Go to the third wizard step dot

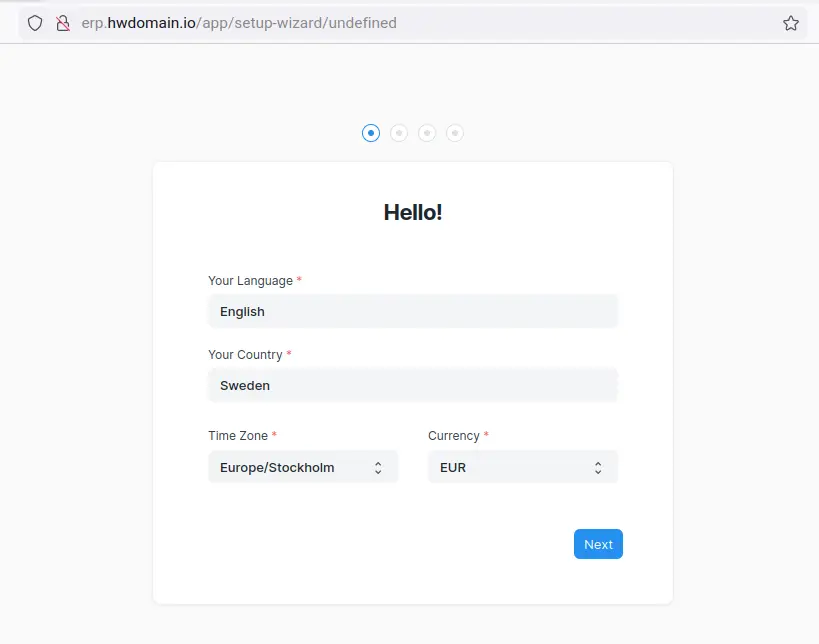[427, 133]
